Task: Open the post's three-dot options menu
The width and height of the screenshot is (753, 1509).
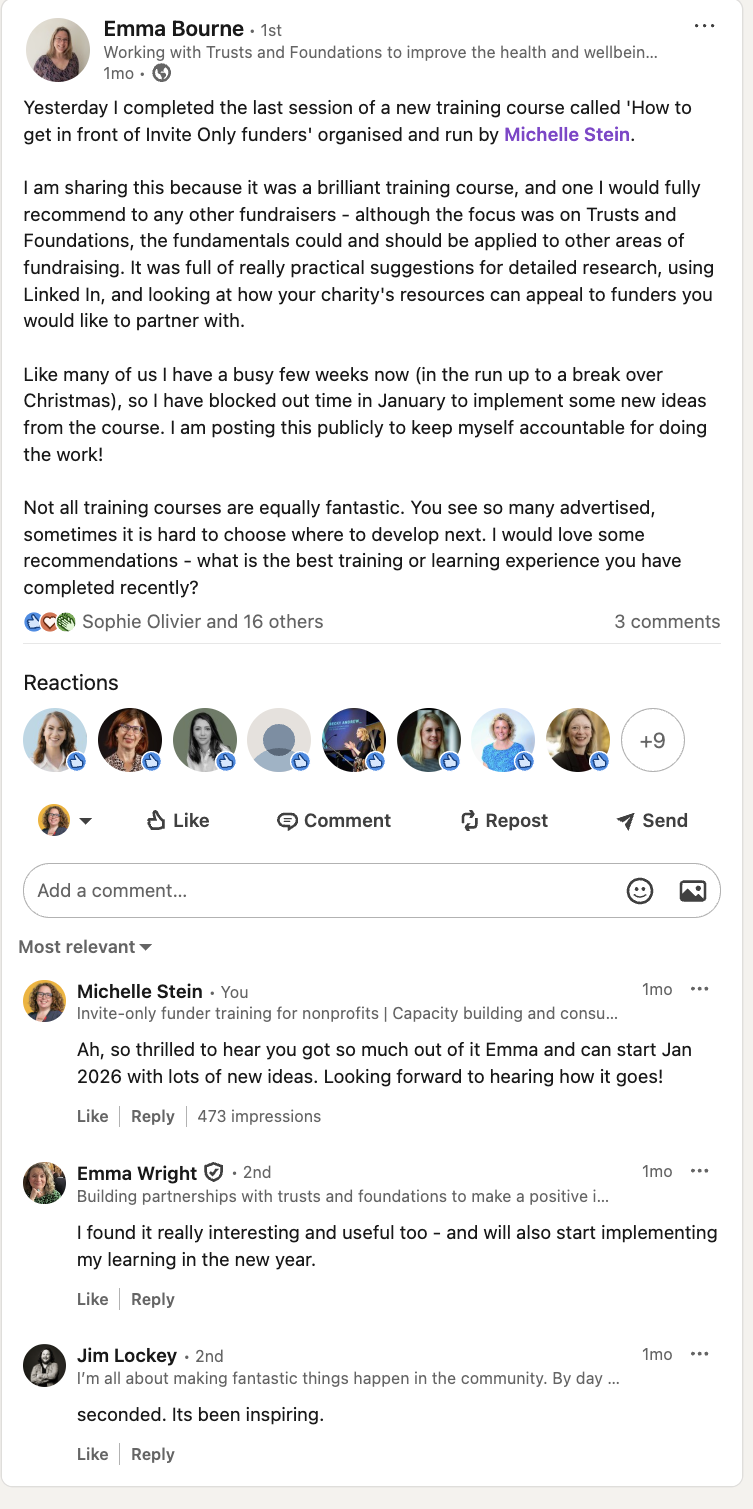Action: click(704, 26)
